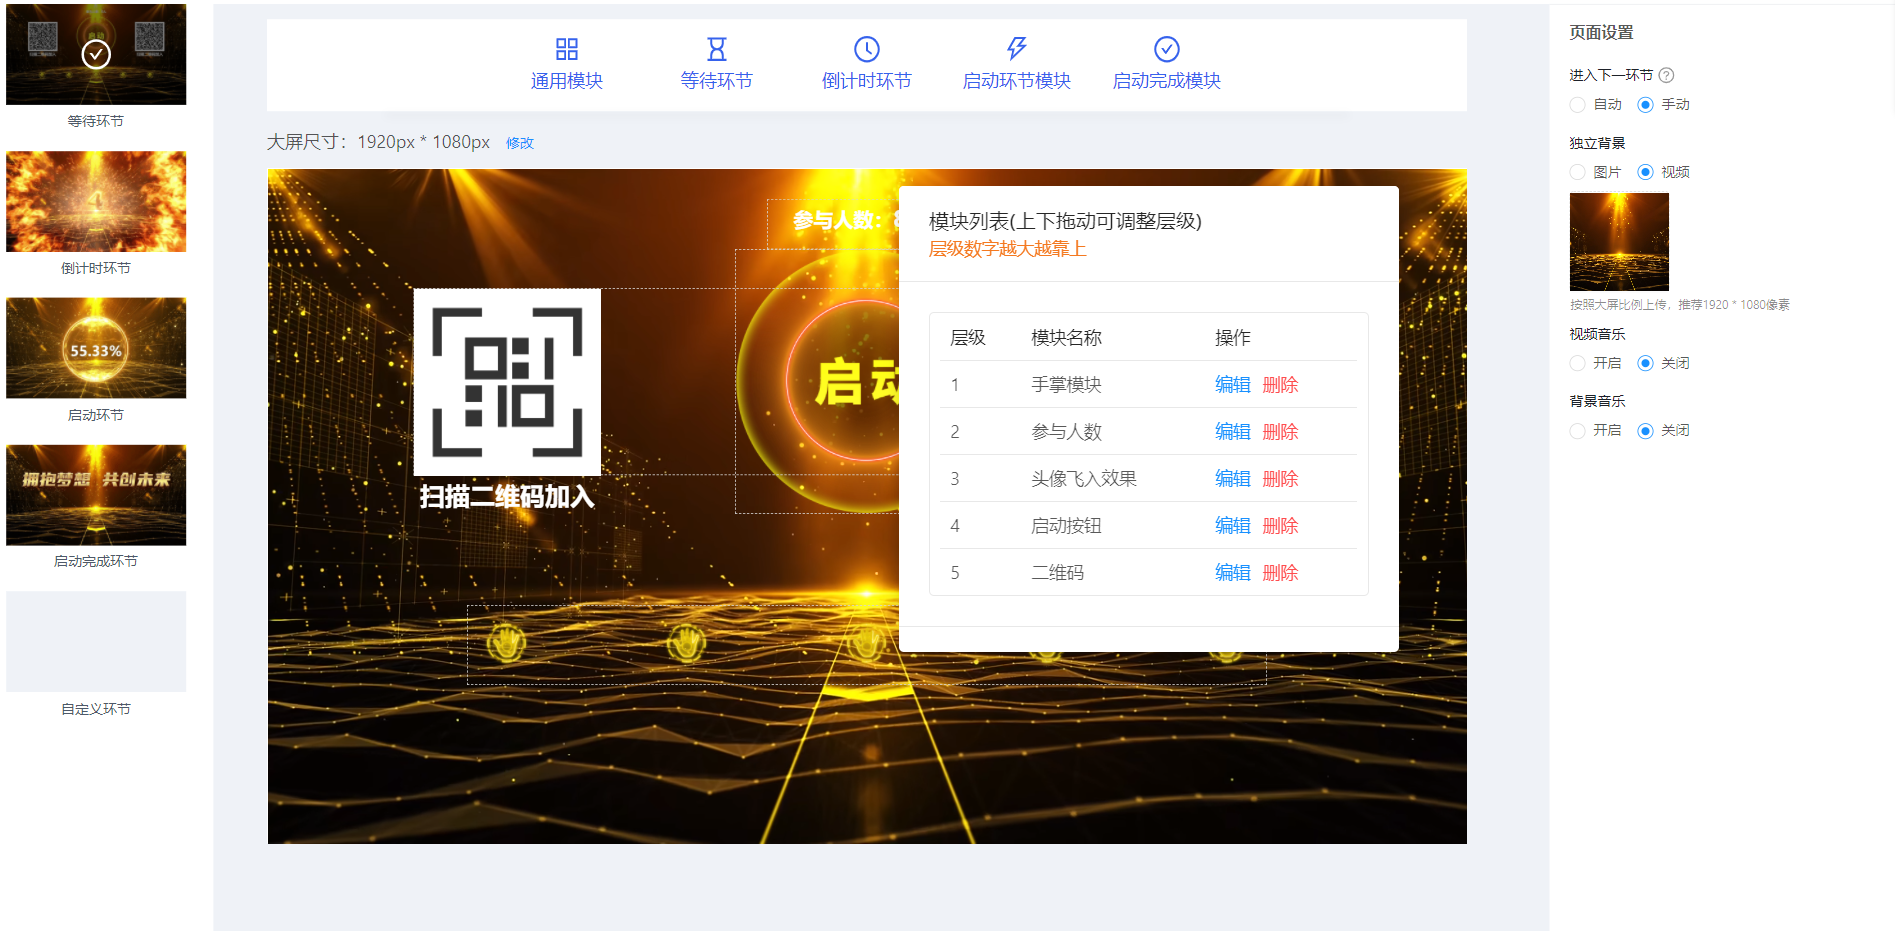Click the help icon beside 进入下一环节

[1666, 75]
